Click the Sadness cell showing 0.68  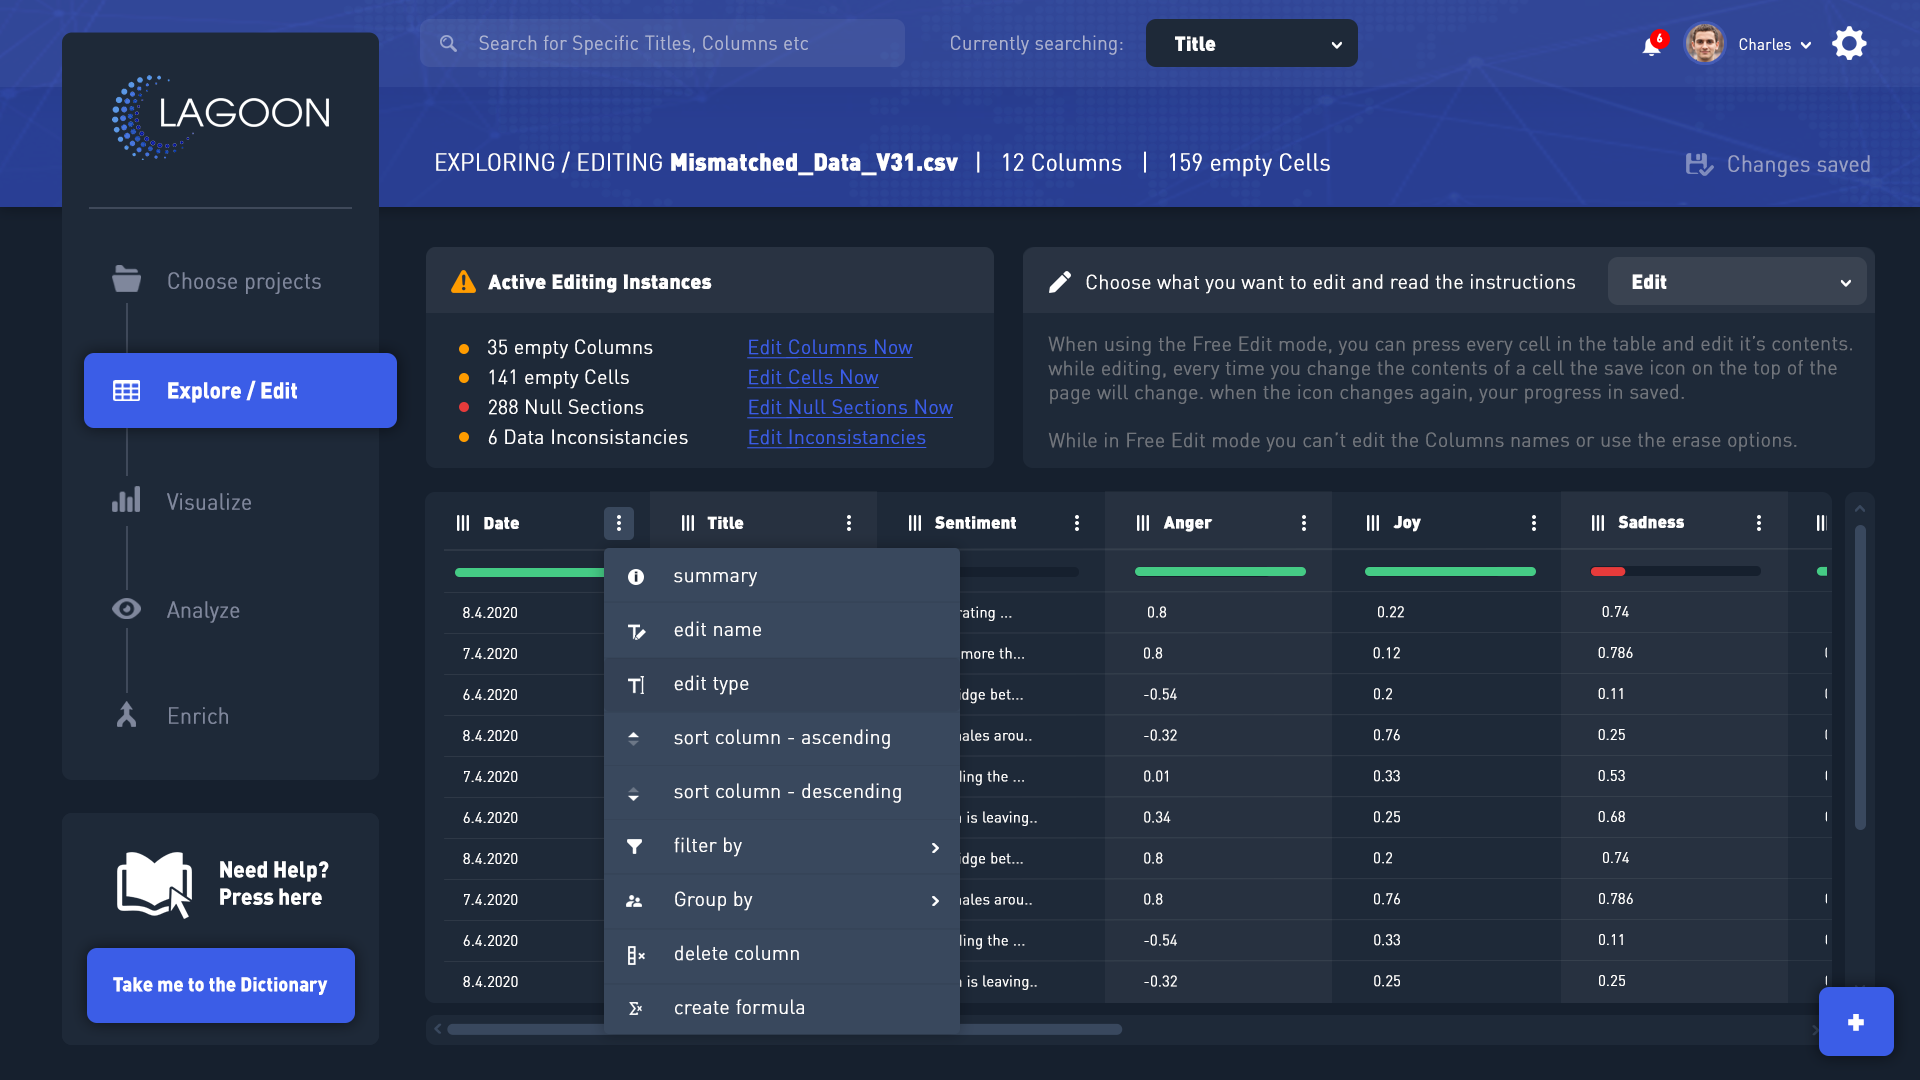coord(1611,817)
